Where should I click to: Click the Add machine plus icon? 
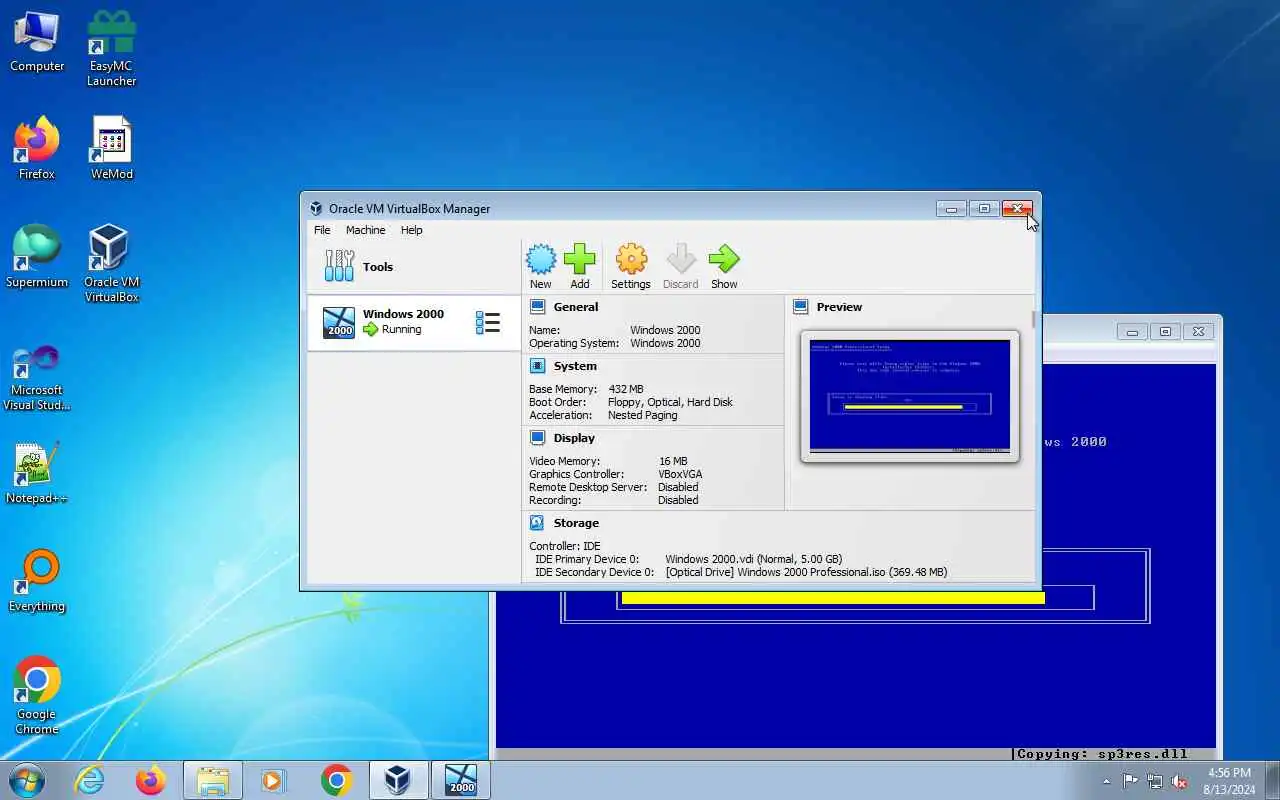coord(580,259)
